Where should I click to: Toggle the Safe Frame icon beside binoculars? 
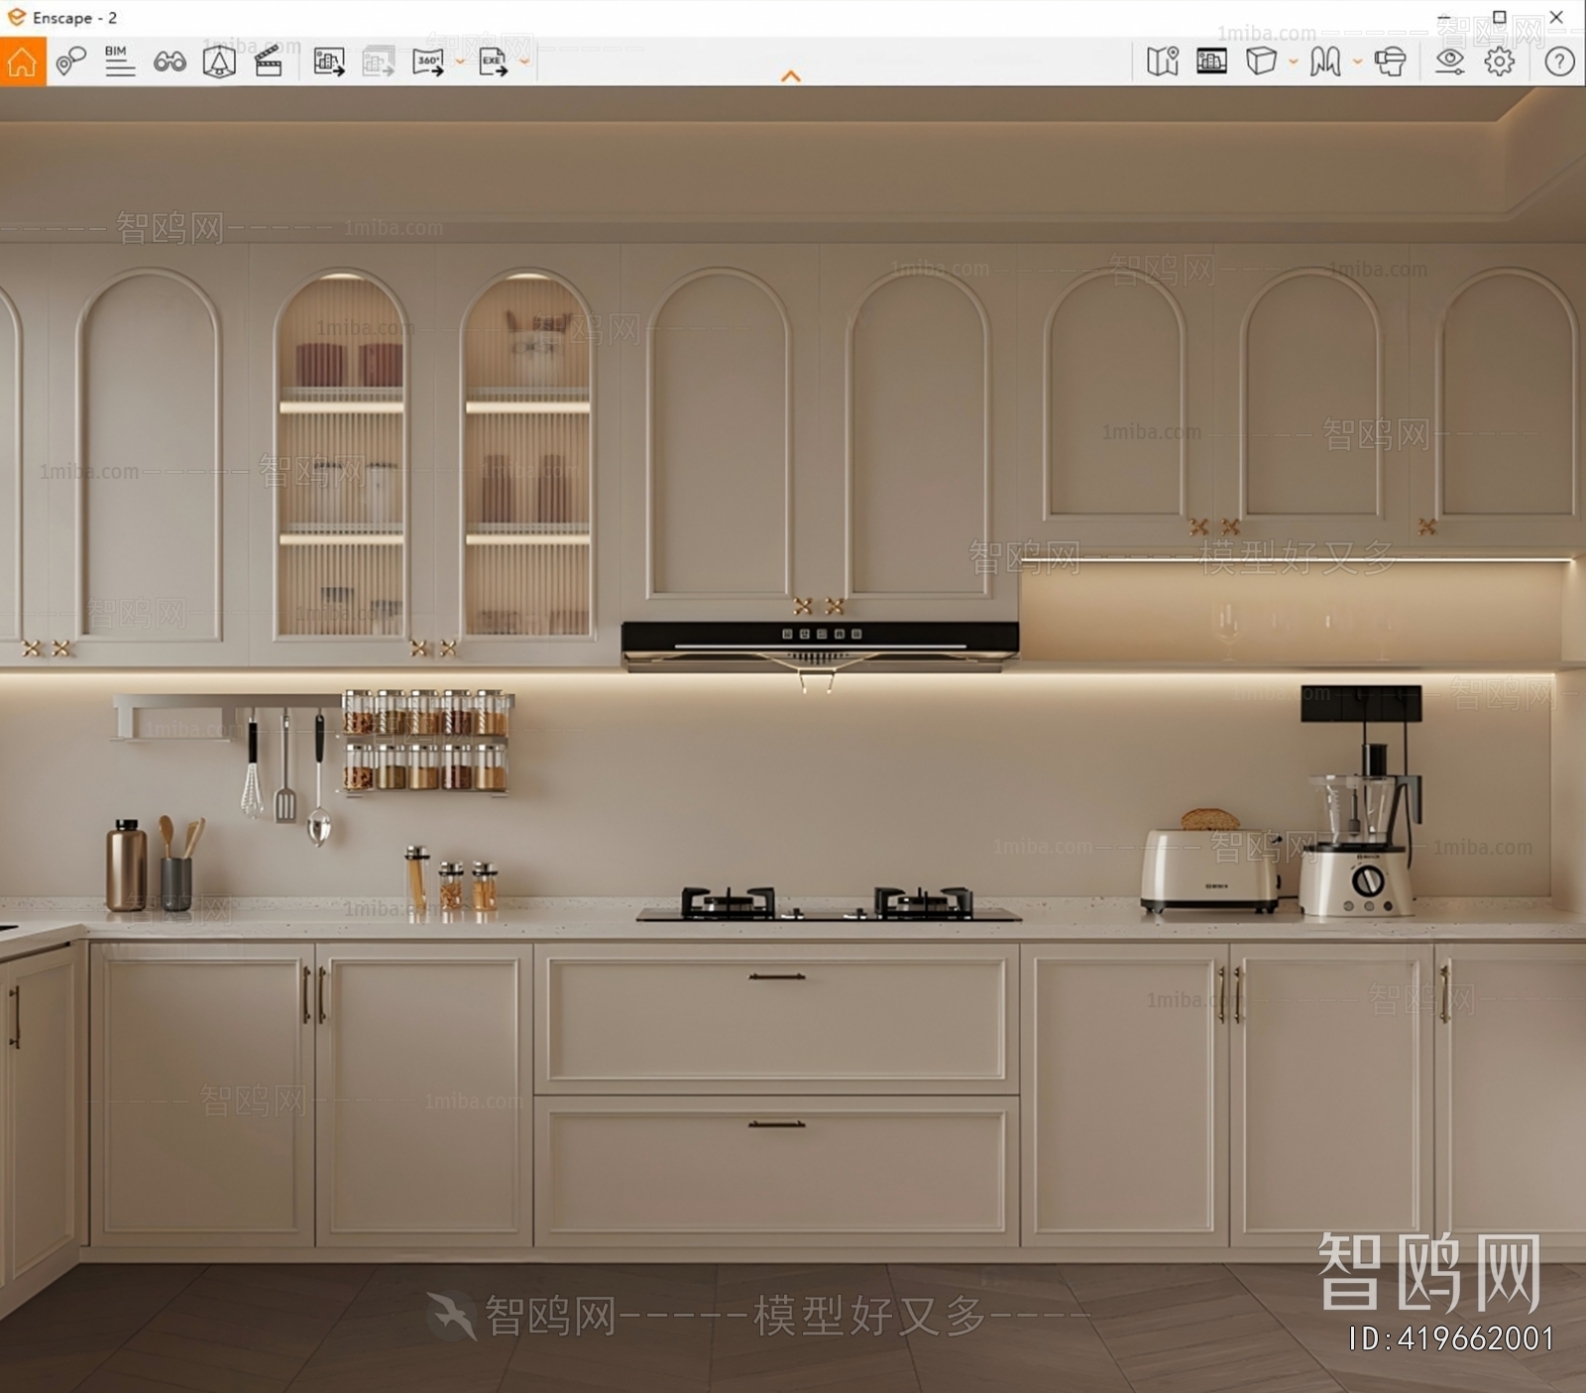[x=219, y=62]
